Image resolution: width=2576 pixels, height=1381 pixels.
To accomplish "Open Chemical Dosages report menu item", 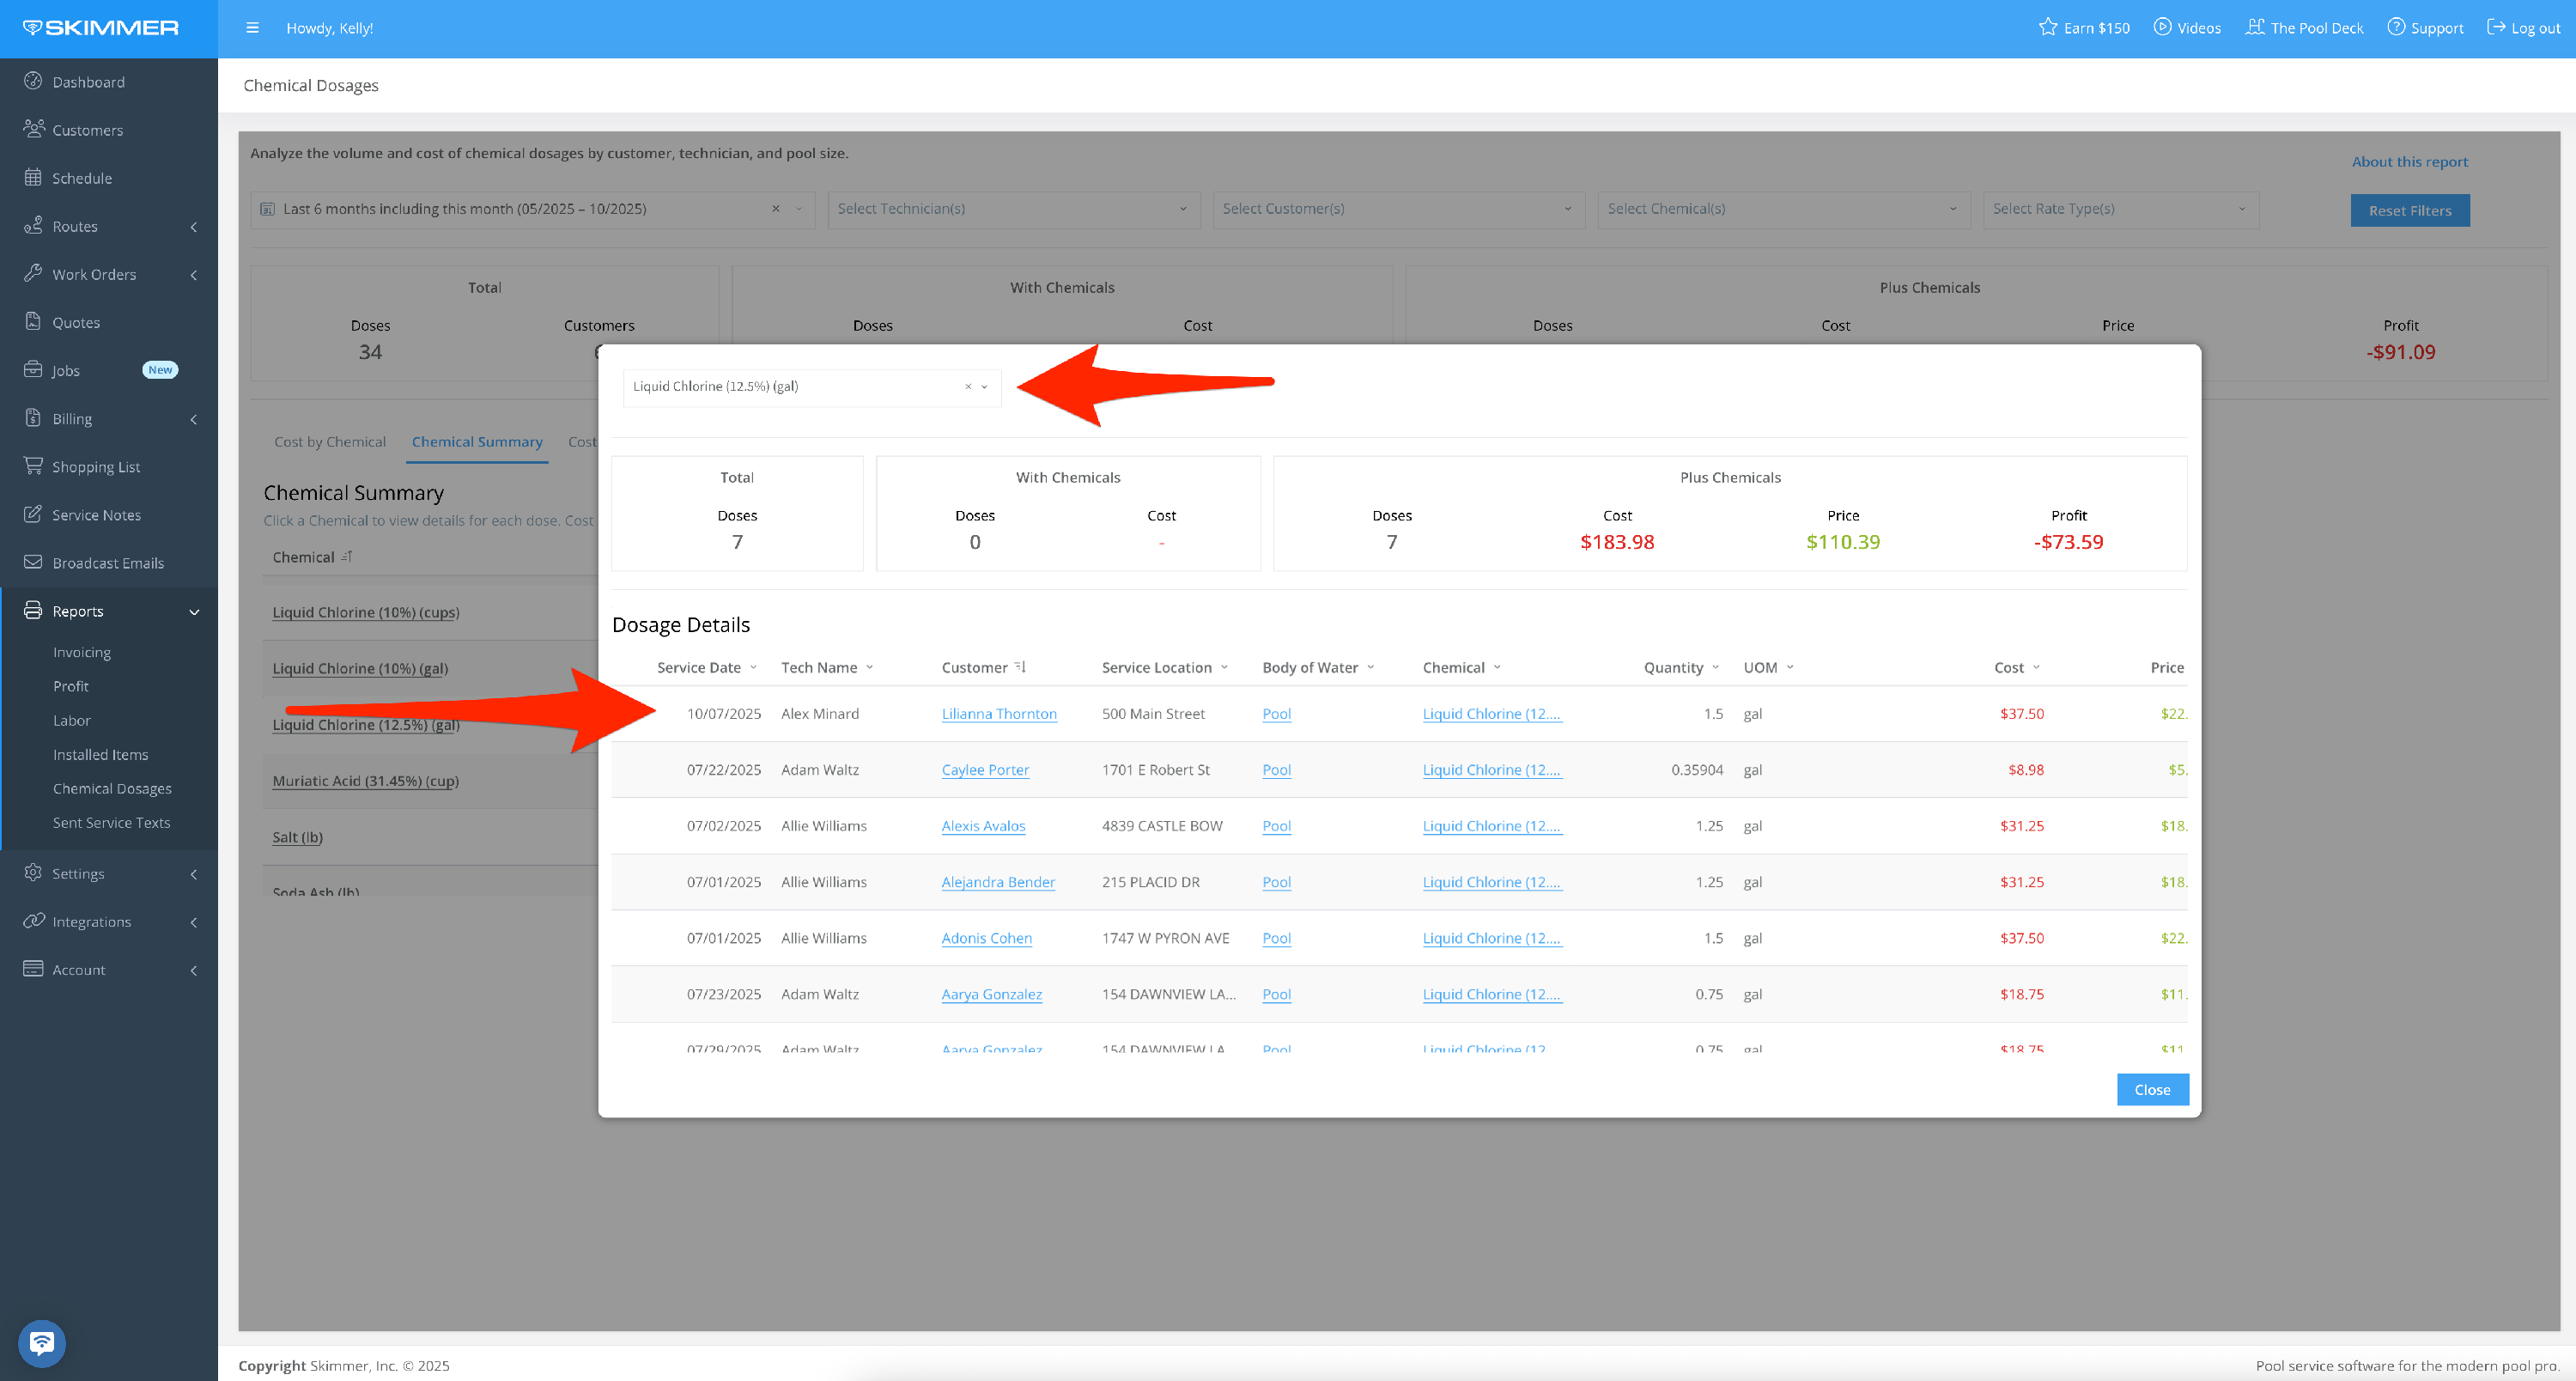I will pyautogui.click(x=112, y=788).
